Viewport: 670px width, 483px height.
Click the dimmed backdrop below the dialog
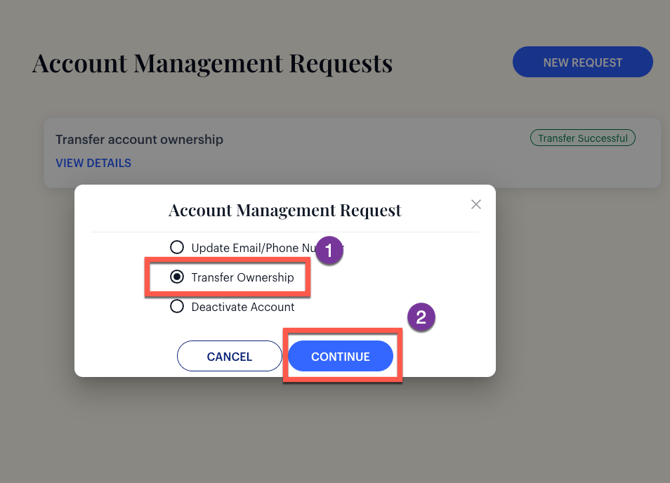click(335, 430)
